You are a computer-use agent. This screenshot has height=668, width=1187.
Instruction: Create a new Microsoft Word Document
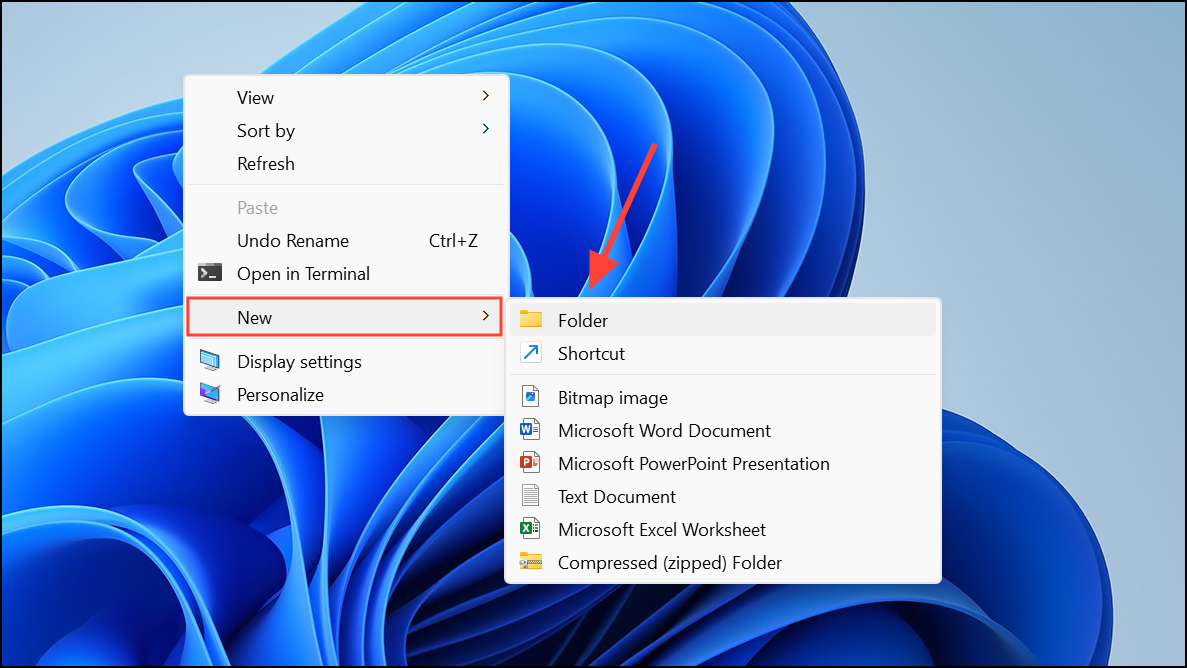[723, 430]
